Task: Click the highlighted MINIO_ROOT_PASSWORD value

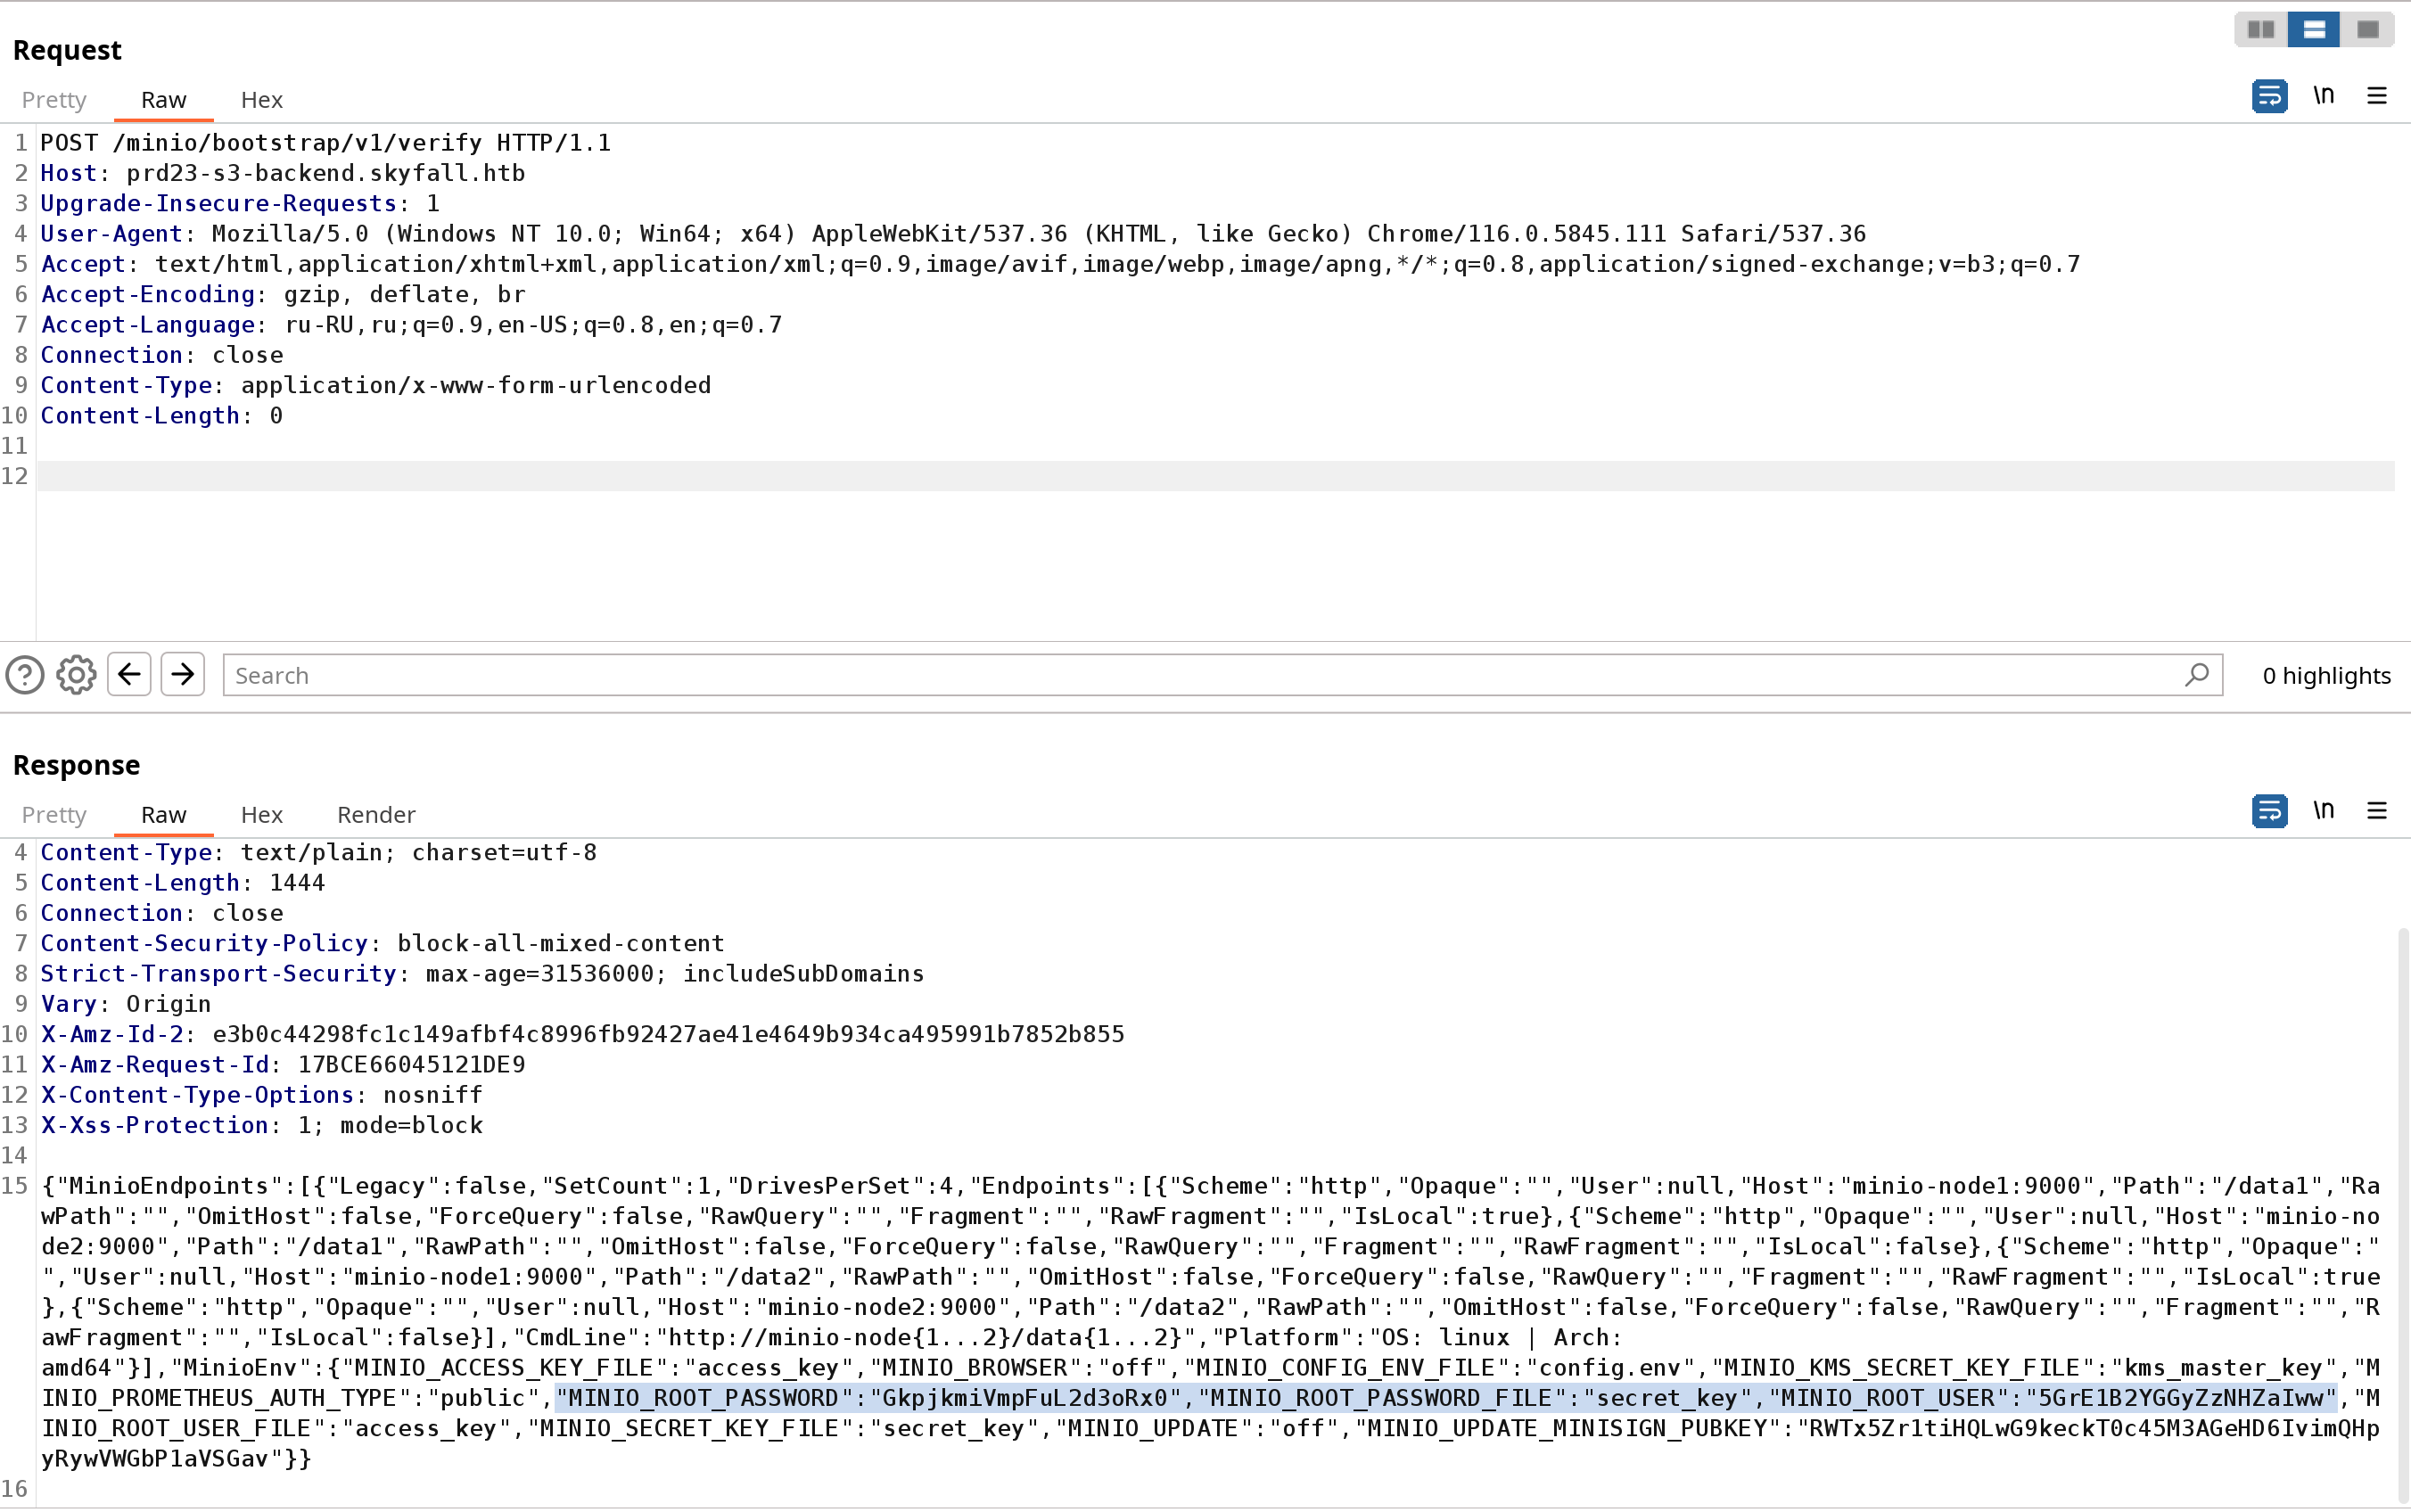Action: (1025, 1398)
